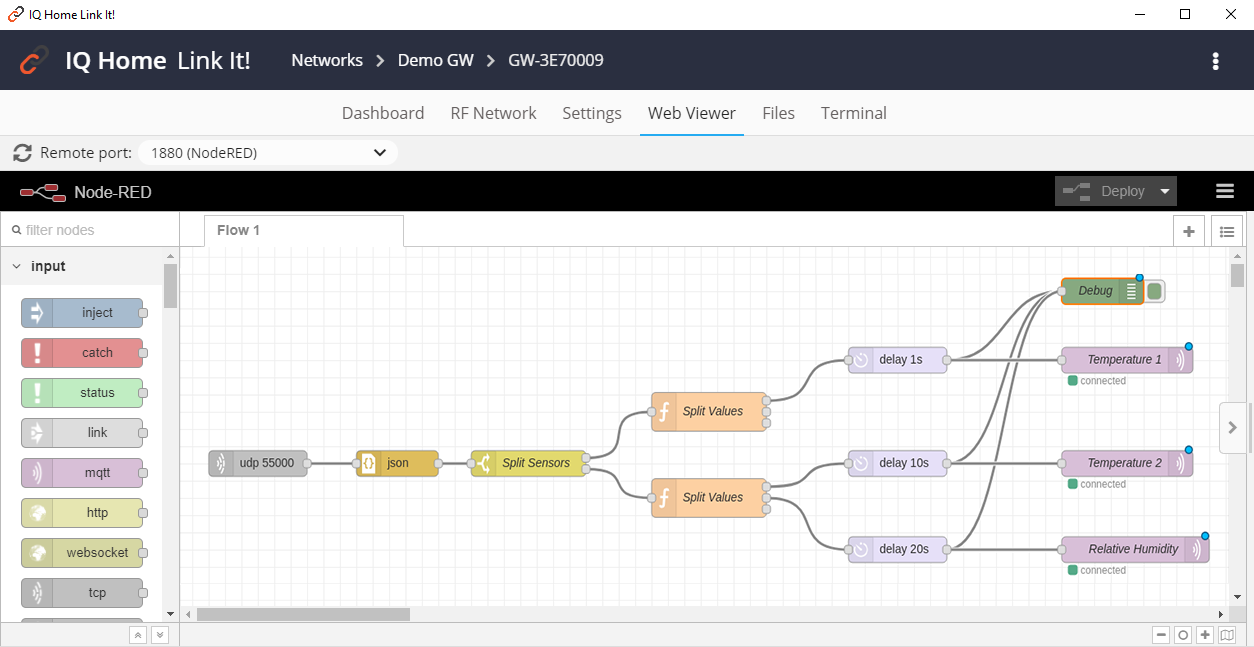Click the connected status under Relative Humidity
The width and height of the screenshot is (1254, 647).
click(1097, 570)
